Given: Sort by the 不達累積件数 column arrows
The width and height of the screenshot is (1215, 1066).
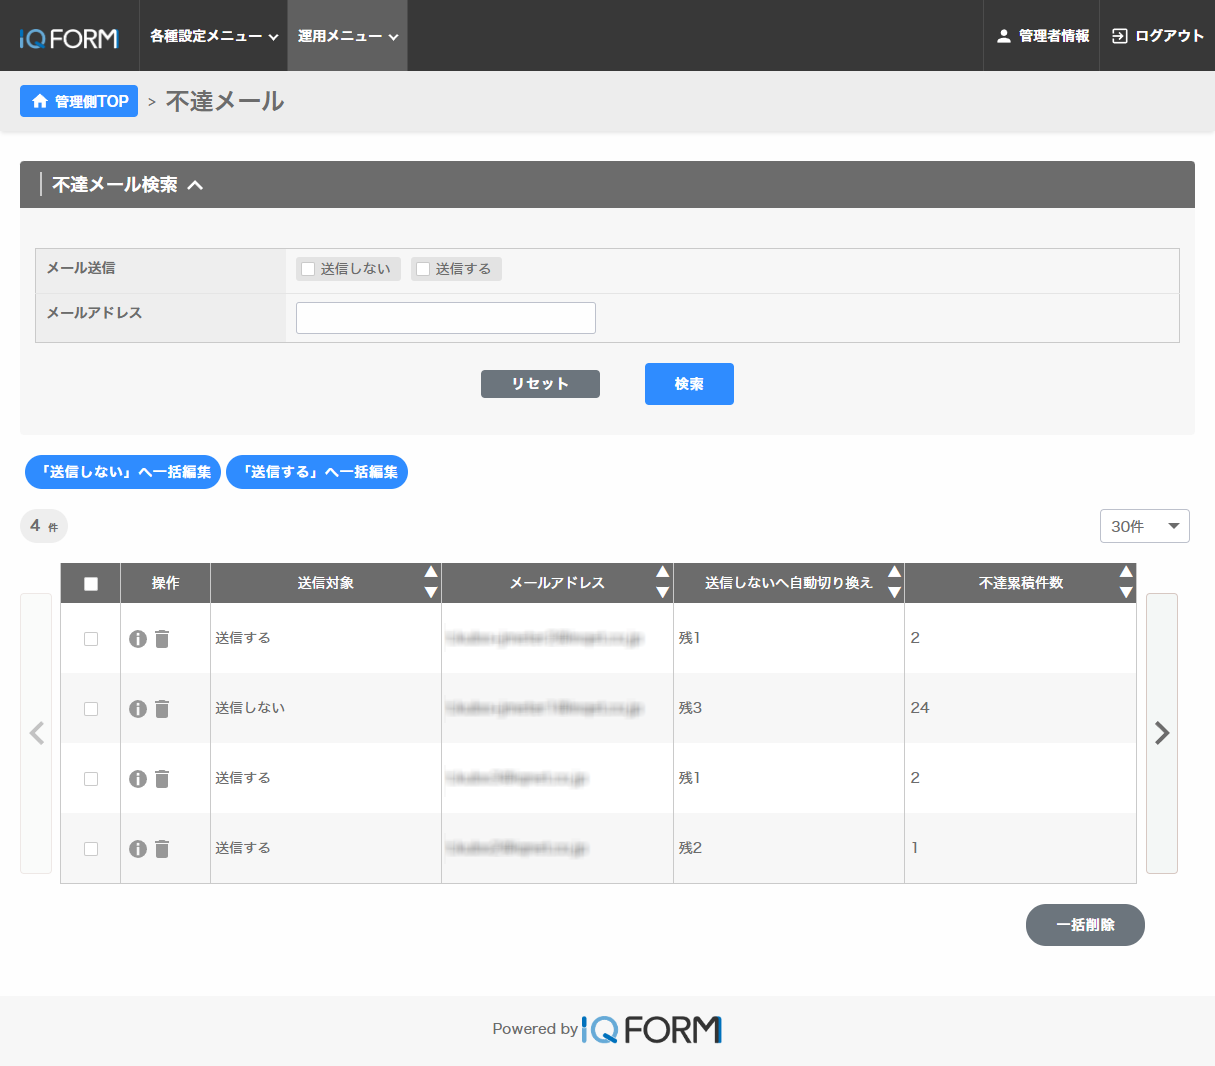Looking at the screenshot, I should click(x=1126, y=582).
